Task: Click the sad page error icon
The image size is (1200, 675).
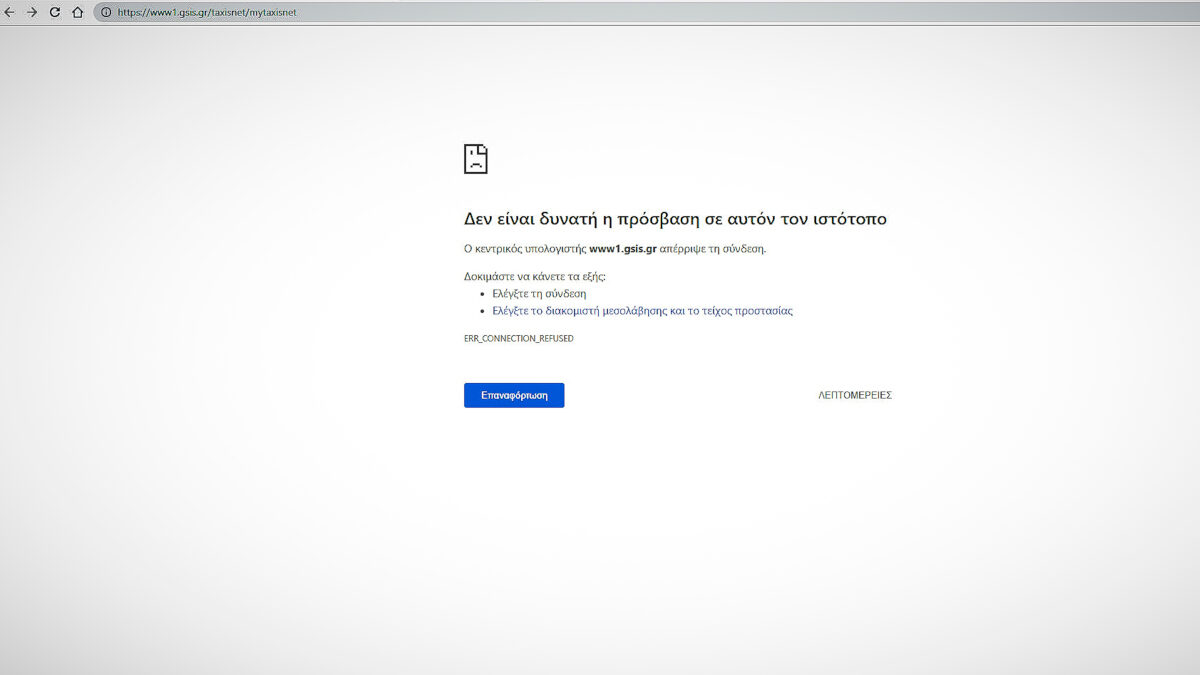Action: click(475, 159)
